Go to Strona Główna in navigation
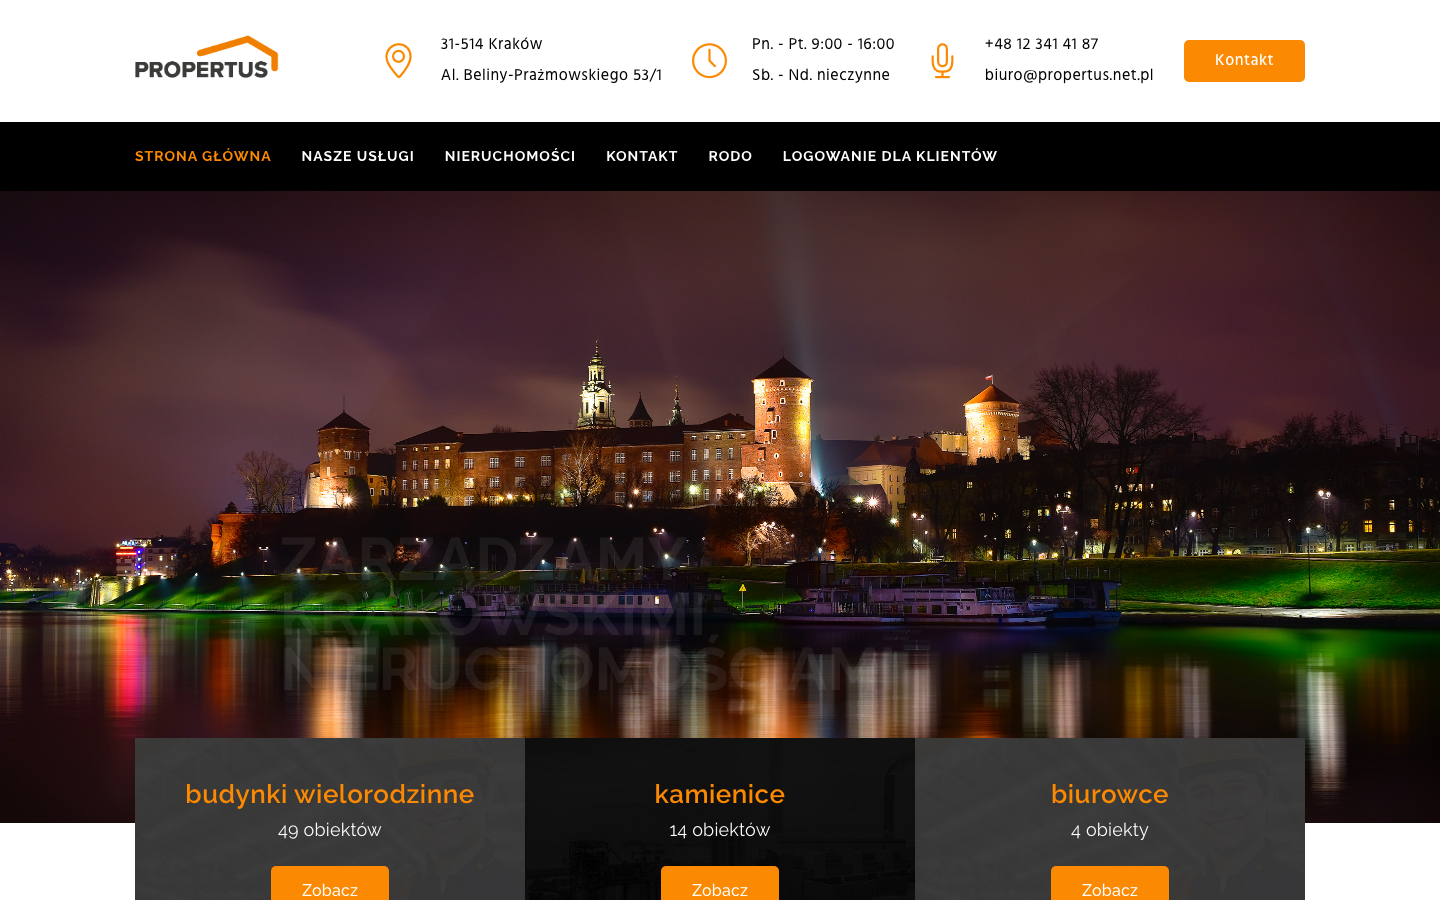The width and height of the screenshot is (1440, 900). click(x=203, y=156)
